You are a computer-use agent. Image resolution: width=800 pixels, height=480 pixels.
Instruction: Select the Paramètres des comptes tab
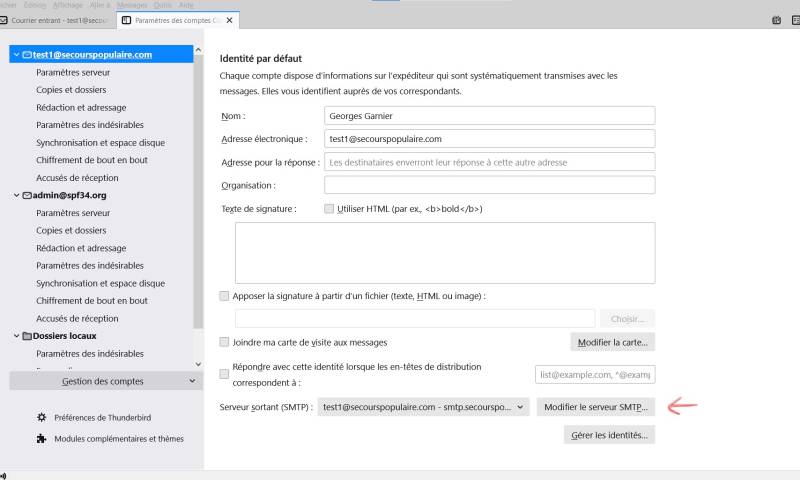point(178,20)
